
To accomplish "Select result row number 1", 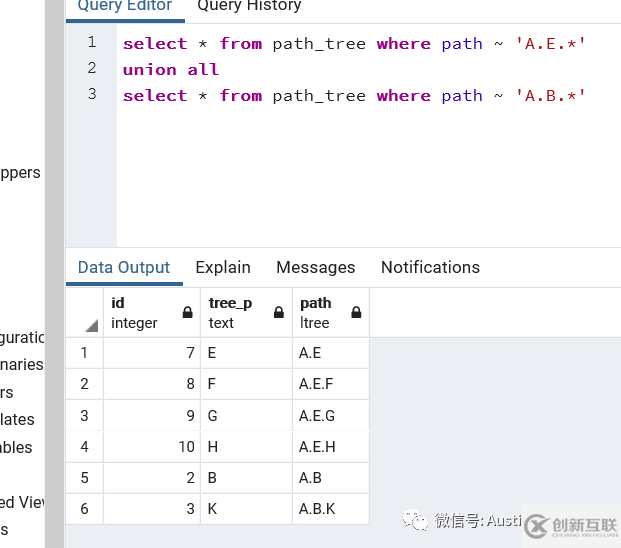I will (x=84, y=353).
